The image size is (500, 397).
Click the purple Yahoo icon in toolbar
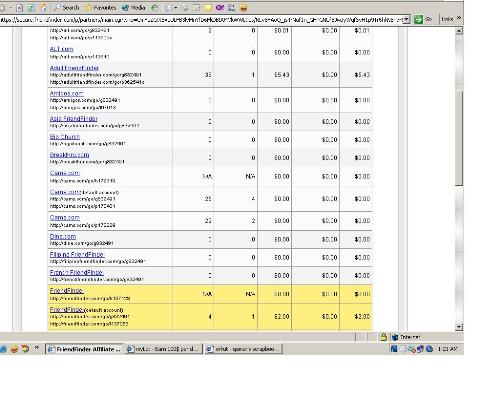point(220,7)
